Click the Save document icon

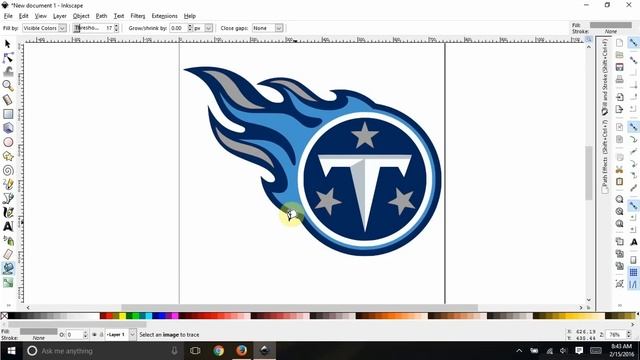(619, 67)
